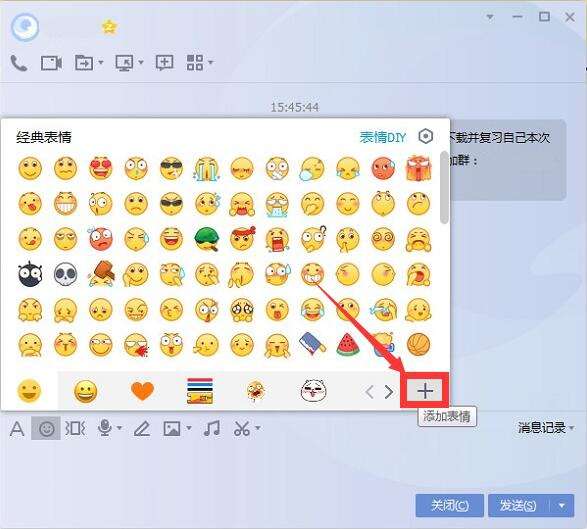Click the 发送(S) send button
Viewport: 587px width, 529px height.
click(519, 506)
